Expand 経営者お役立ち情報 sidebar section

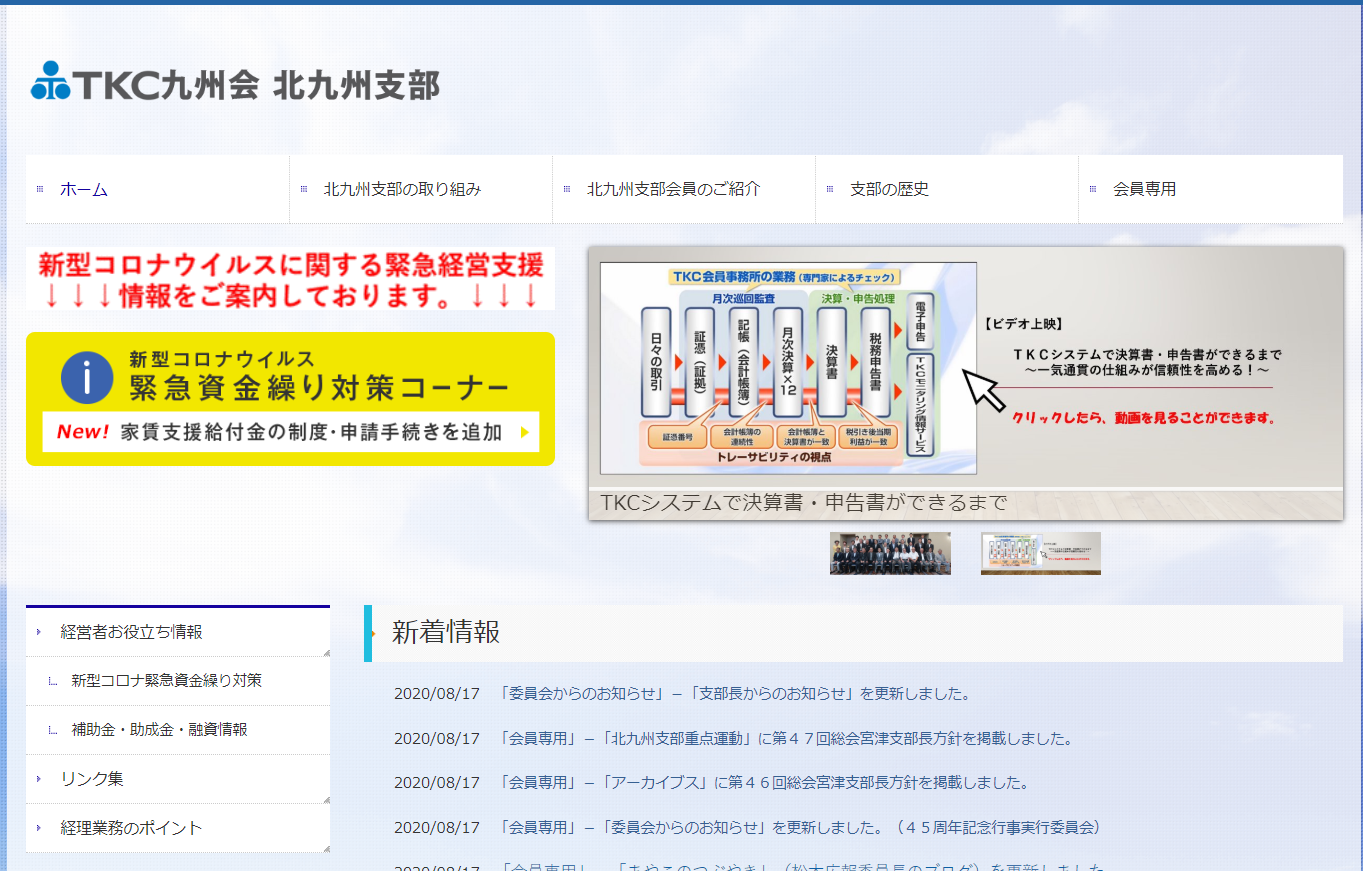(178, 632)
